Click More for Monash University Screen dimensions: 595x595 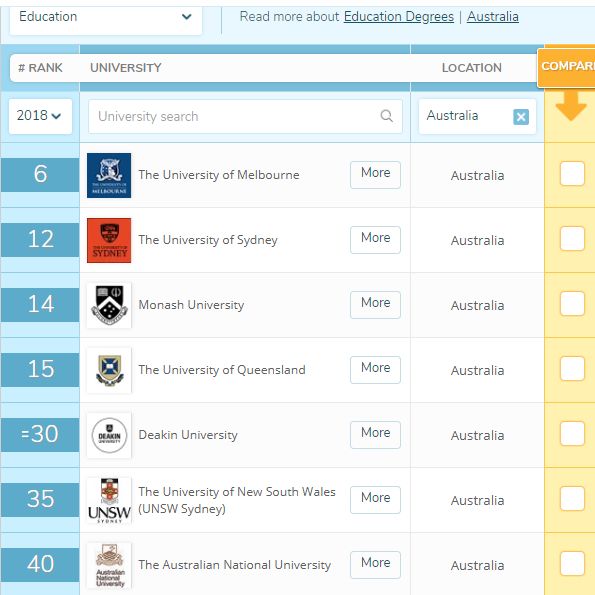pyautogui.click(x=375, y=305)
